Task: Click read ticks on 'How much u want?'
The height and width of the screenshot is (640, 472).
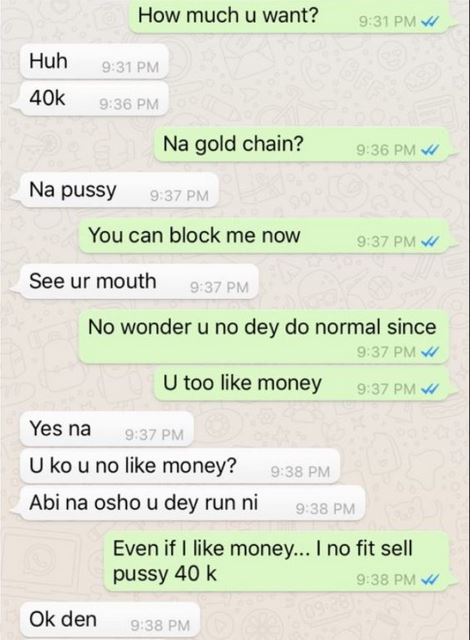Action: coord(429,22)
